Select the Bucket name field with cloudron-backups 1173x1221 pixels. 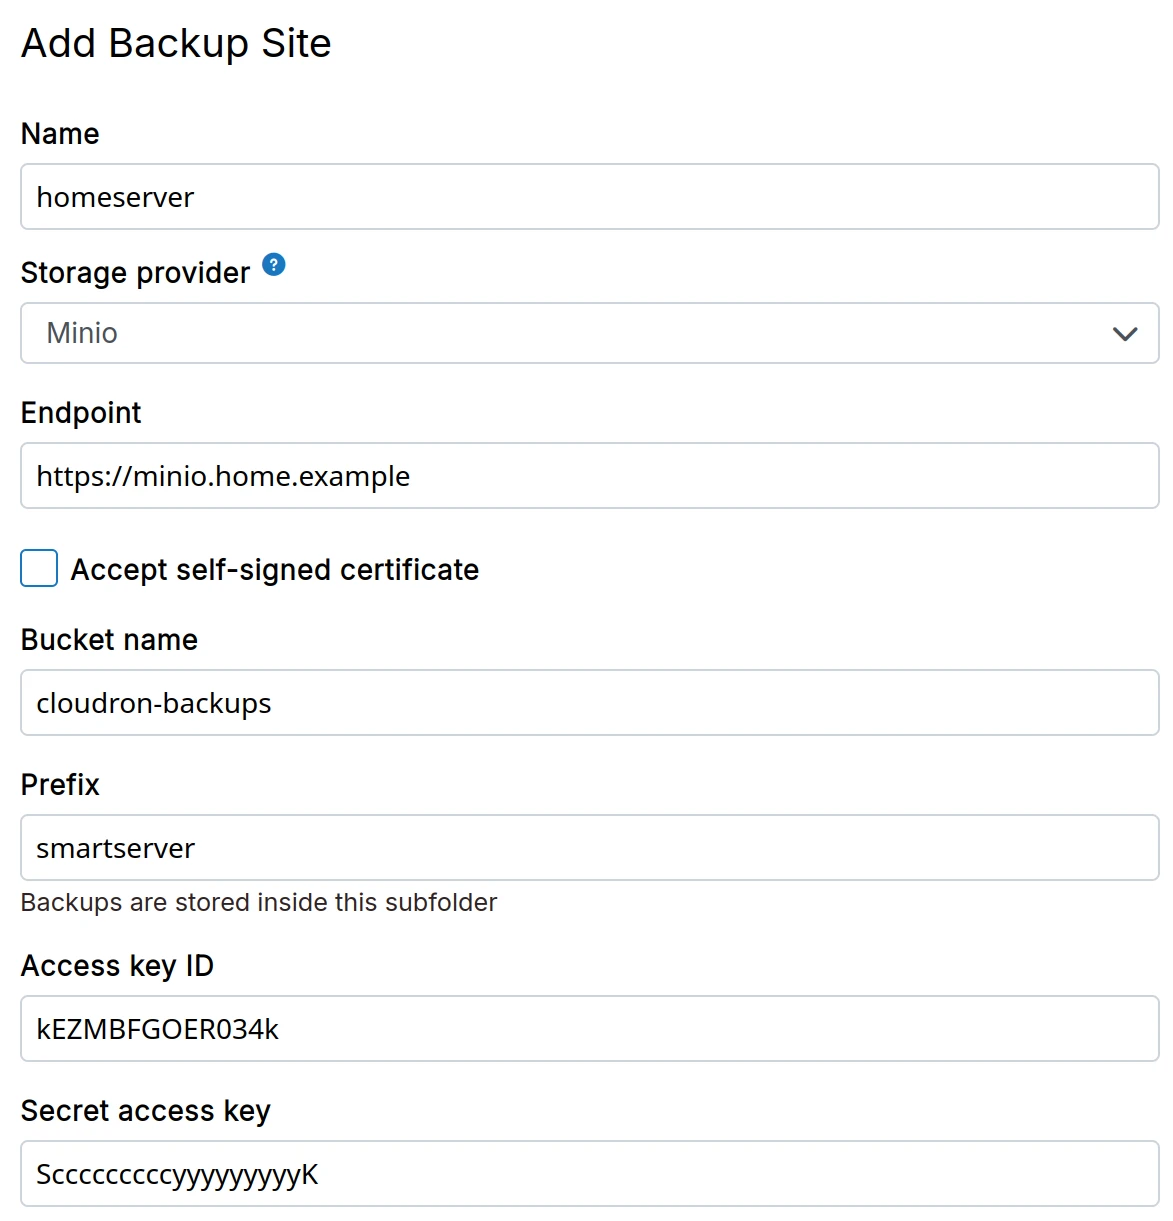(589, 703)
